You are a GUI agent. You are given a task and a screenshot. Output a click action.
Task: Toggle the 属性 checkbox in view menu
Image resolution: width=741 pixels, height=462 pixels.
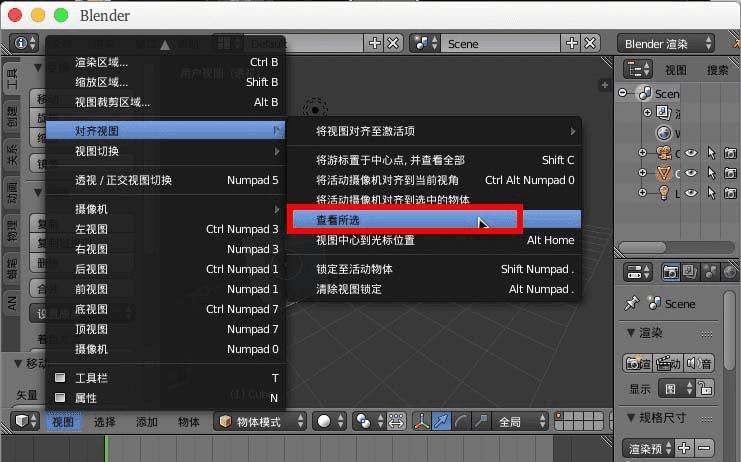tap(60, 397)
